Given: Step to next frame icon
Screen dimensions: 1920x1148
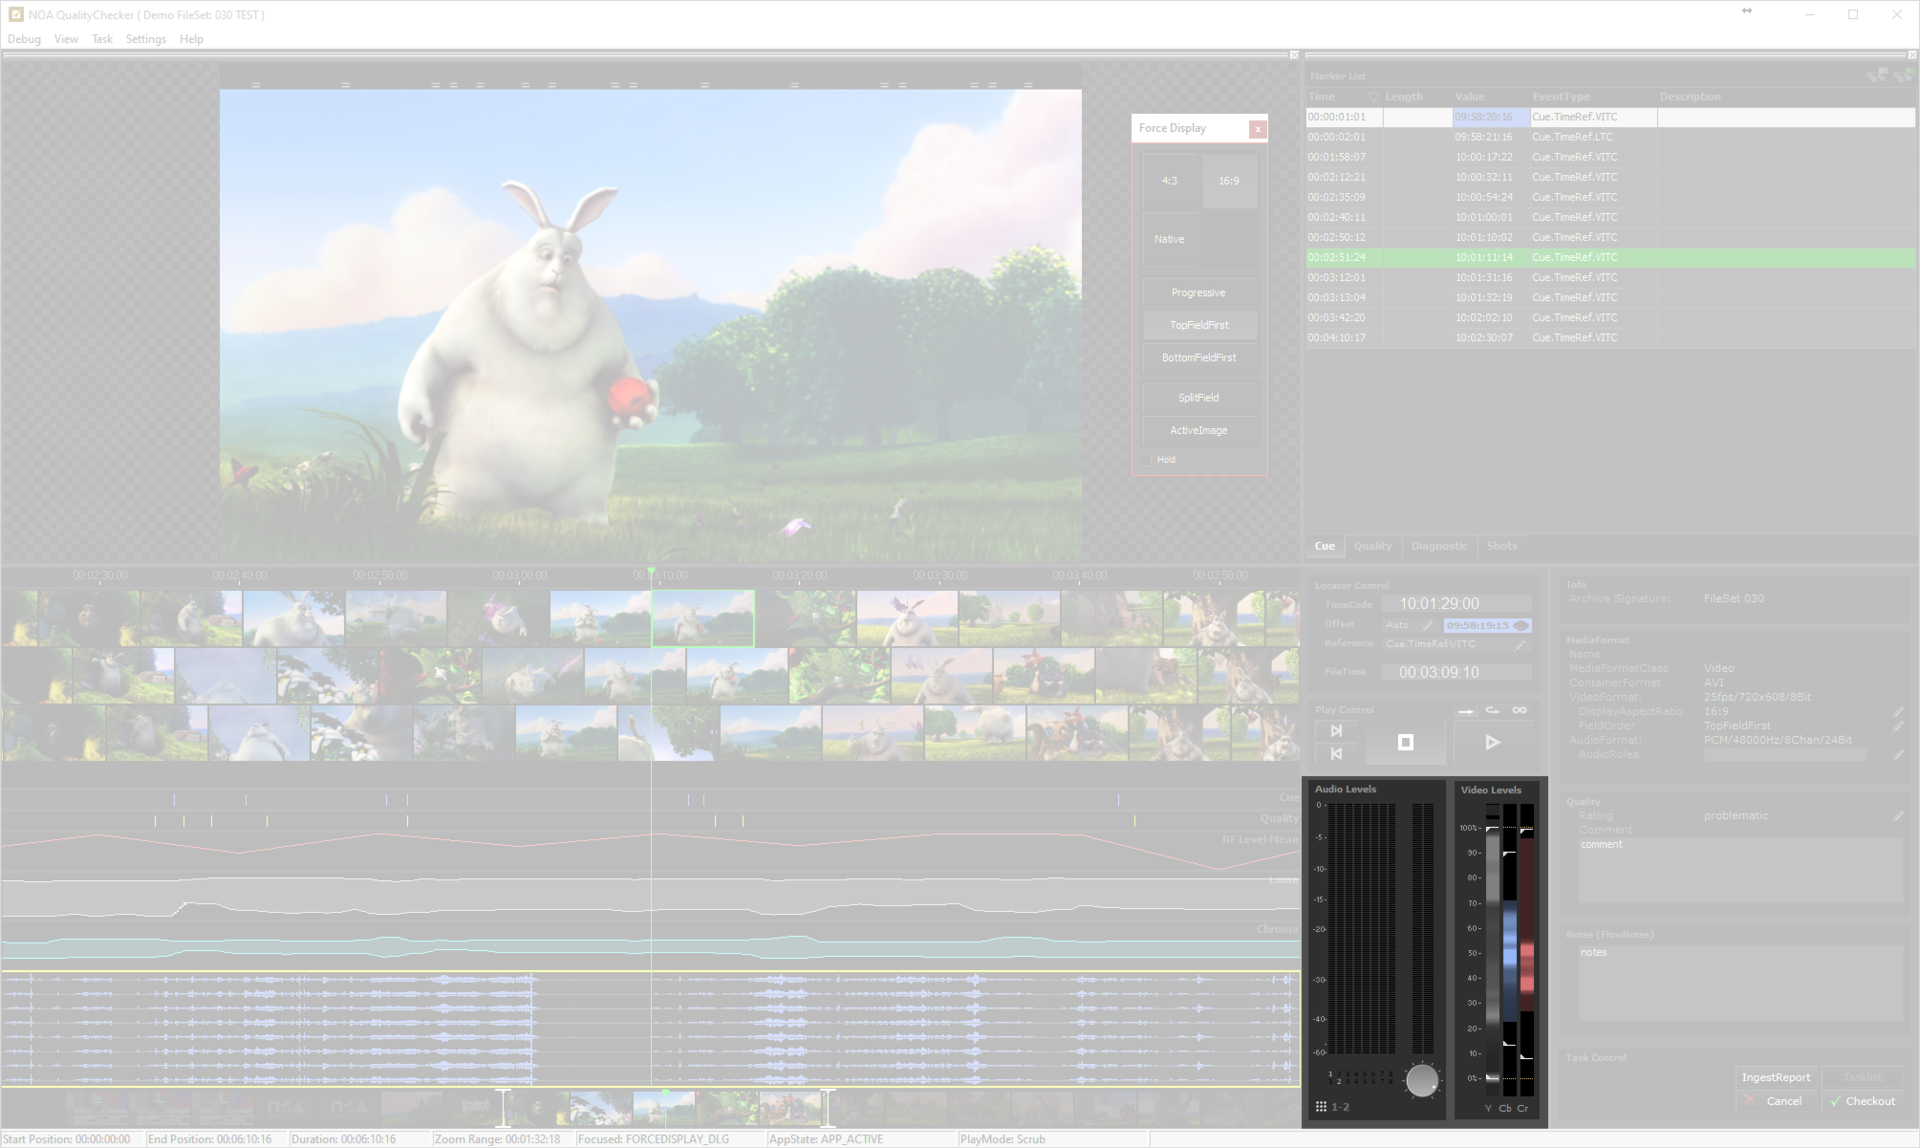Looking at the screenshot, I should tap(1336, 731).
